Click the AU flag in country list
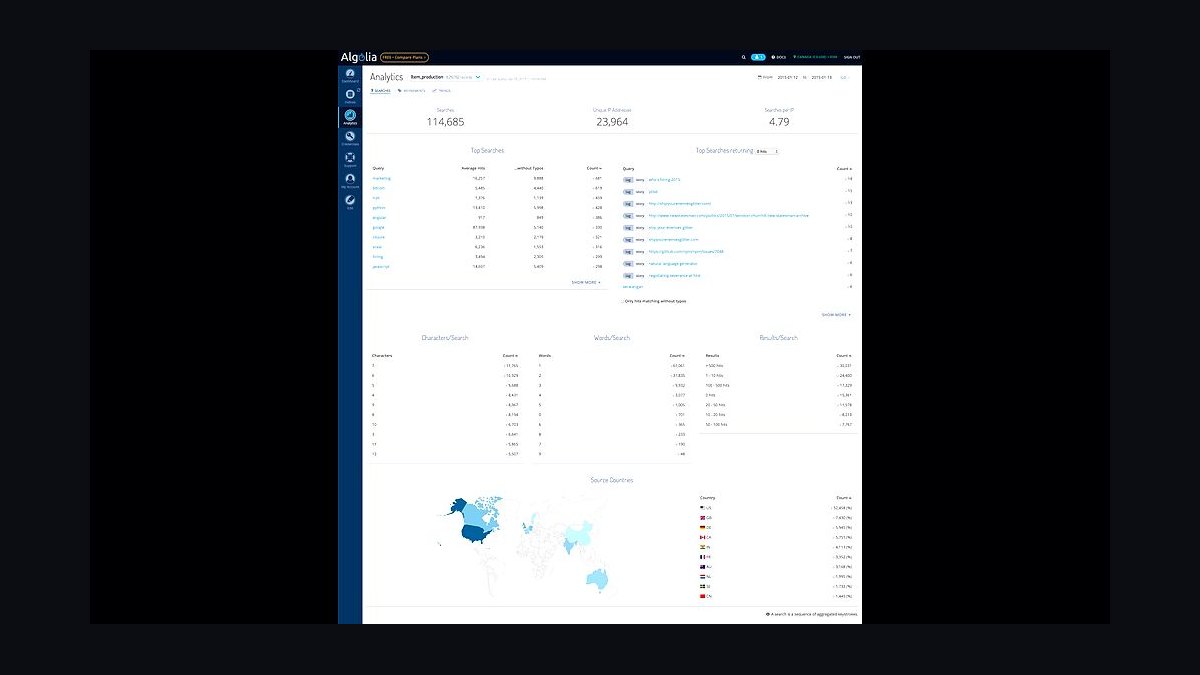The width and height of the screenshot is (1200, 675). 705,568
